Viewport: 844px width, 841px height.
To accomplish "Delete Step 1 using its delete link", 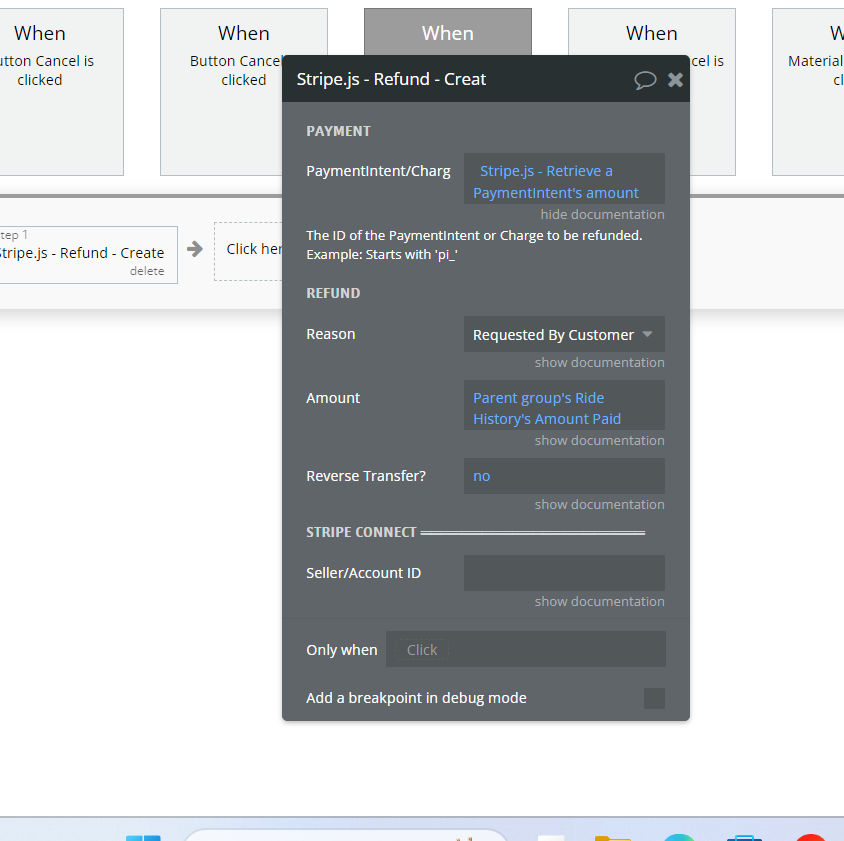I will 147,270.
